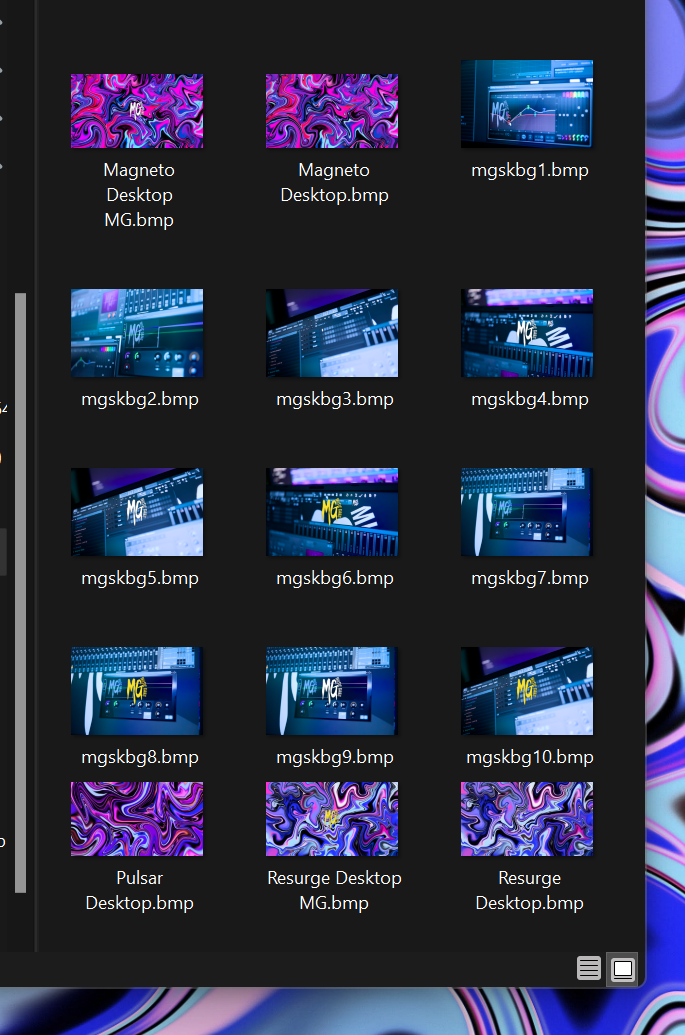Select the mgskbg9.bmp thumbnail
This screenshot has height=1035, width=685.
pyautogui.click(x=332, y=691)
